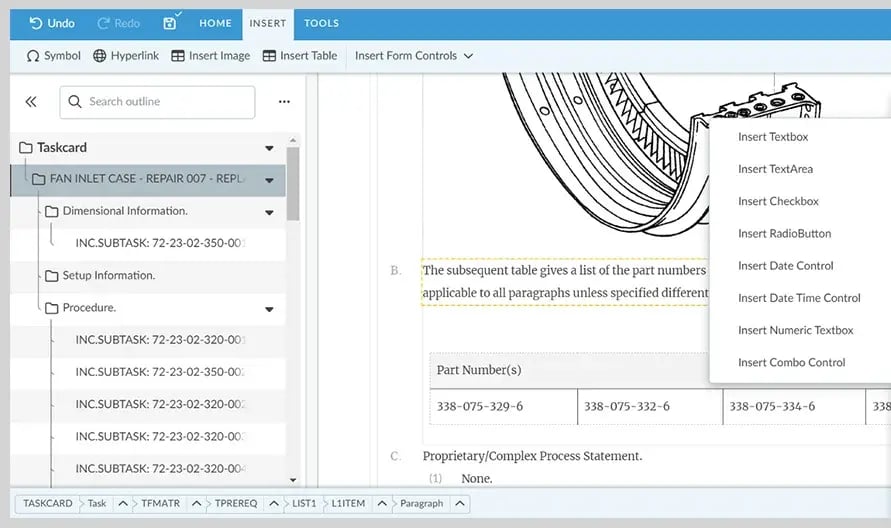
Task: Click the save document icon
Action: click(x=170, y=22)
